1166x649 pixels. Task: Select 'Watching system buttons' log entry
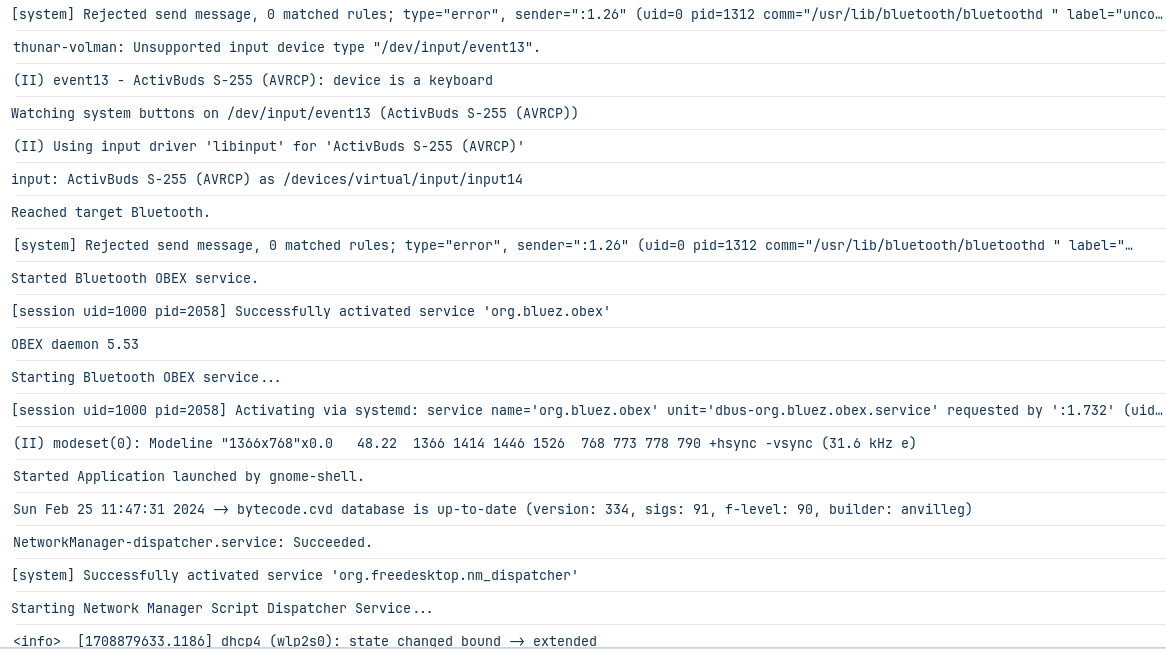pos(583,113)
